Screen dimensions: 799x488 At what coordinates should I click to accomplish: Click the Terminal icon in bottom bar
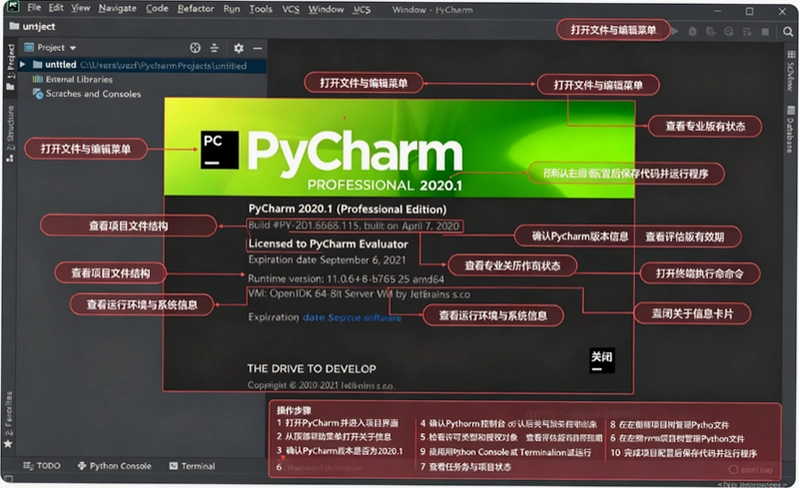click(173, 466)
